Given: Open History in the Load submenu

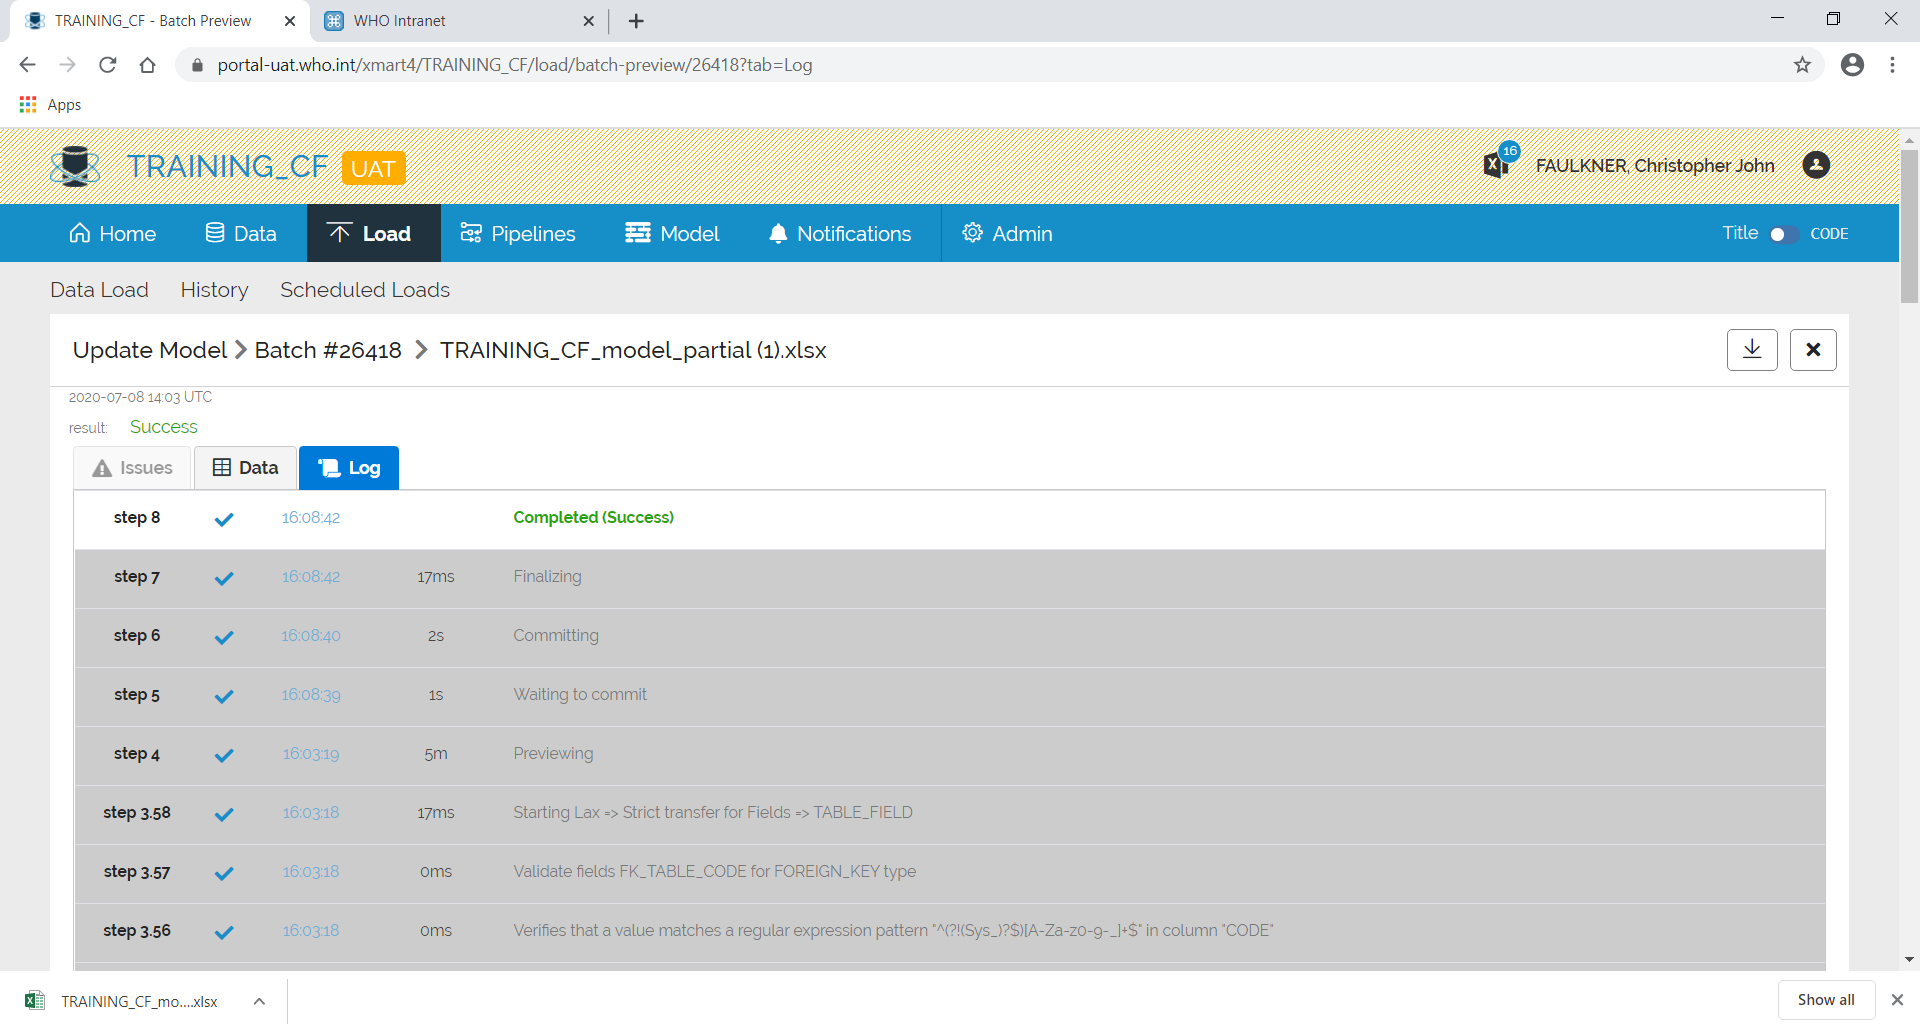Looking at the screenshot, I should [214, 290].
